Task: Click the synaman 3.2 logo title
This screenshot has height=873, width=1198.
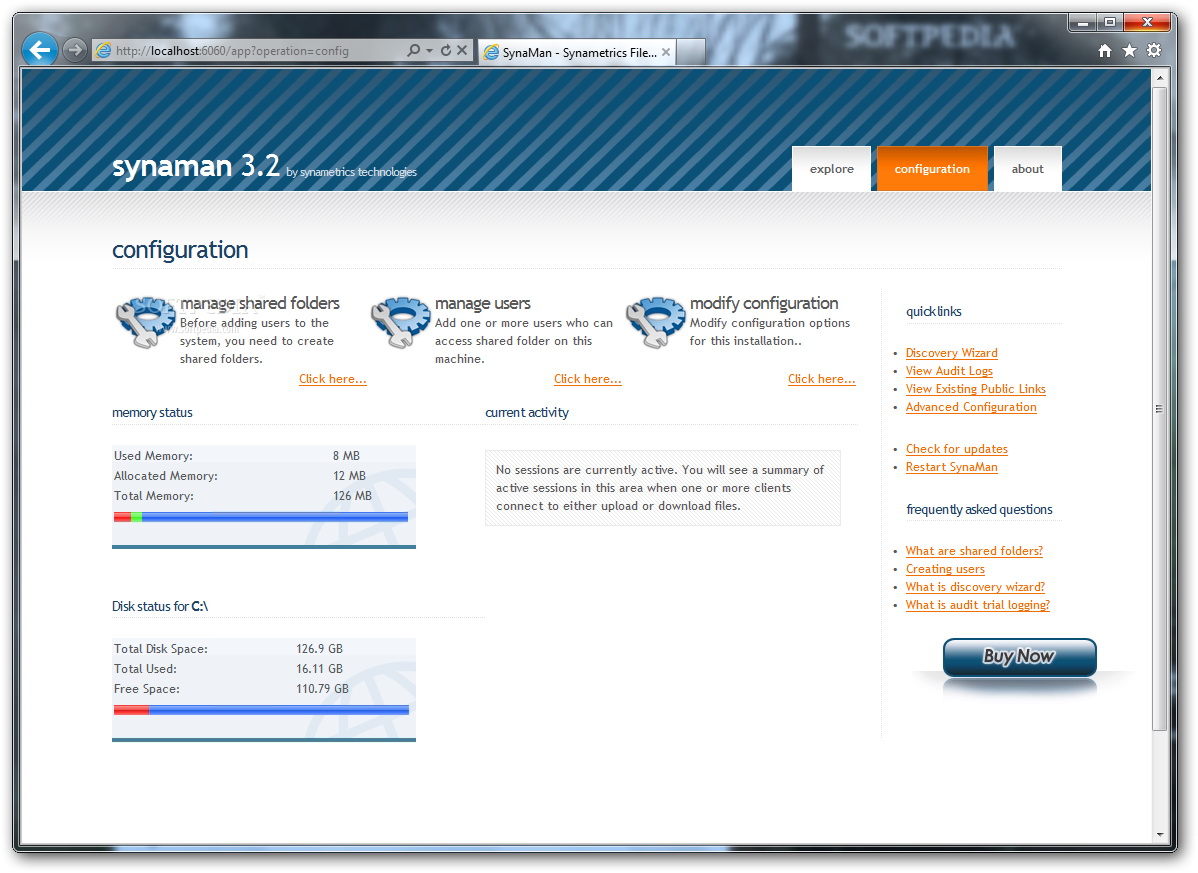Action: 196,166
